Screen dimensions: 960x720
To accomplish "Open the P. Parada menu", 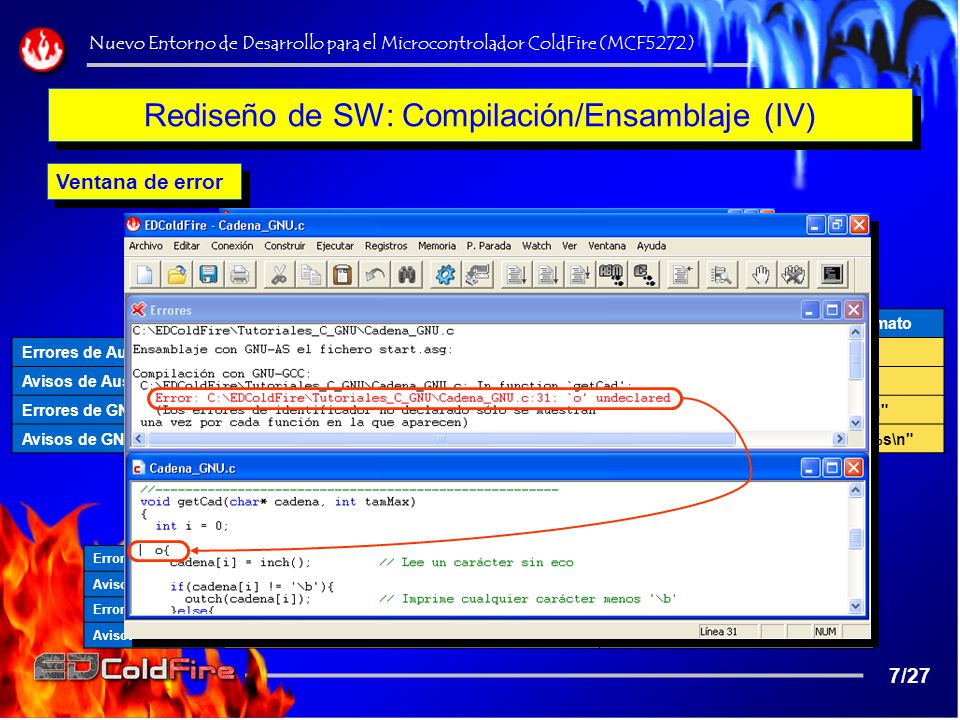I will coord(489,246).
